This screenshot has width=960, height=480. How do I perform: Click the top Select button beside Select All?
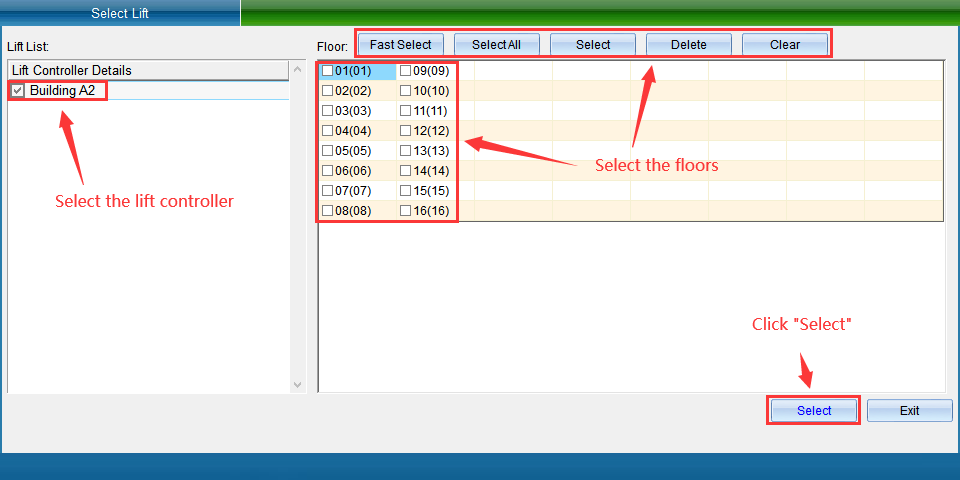click(593, 45)
